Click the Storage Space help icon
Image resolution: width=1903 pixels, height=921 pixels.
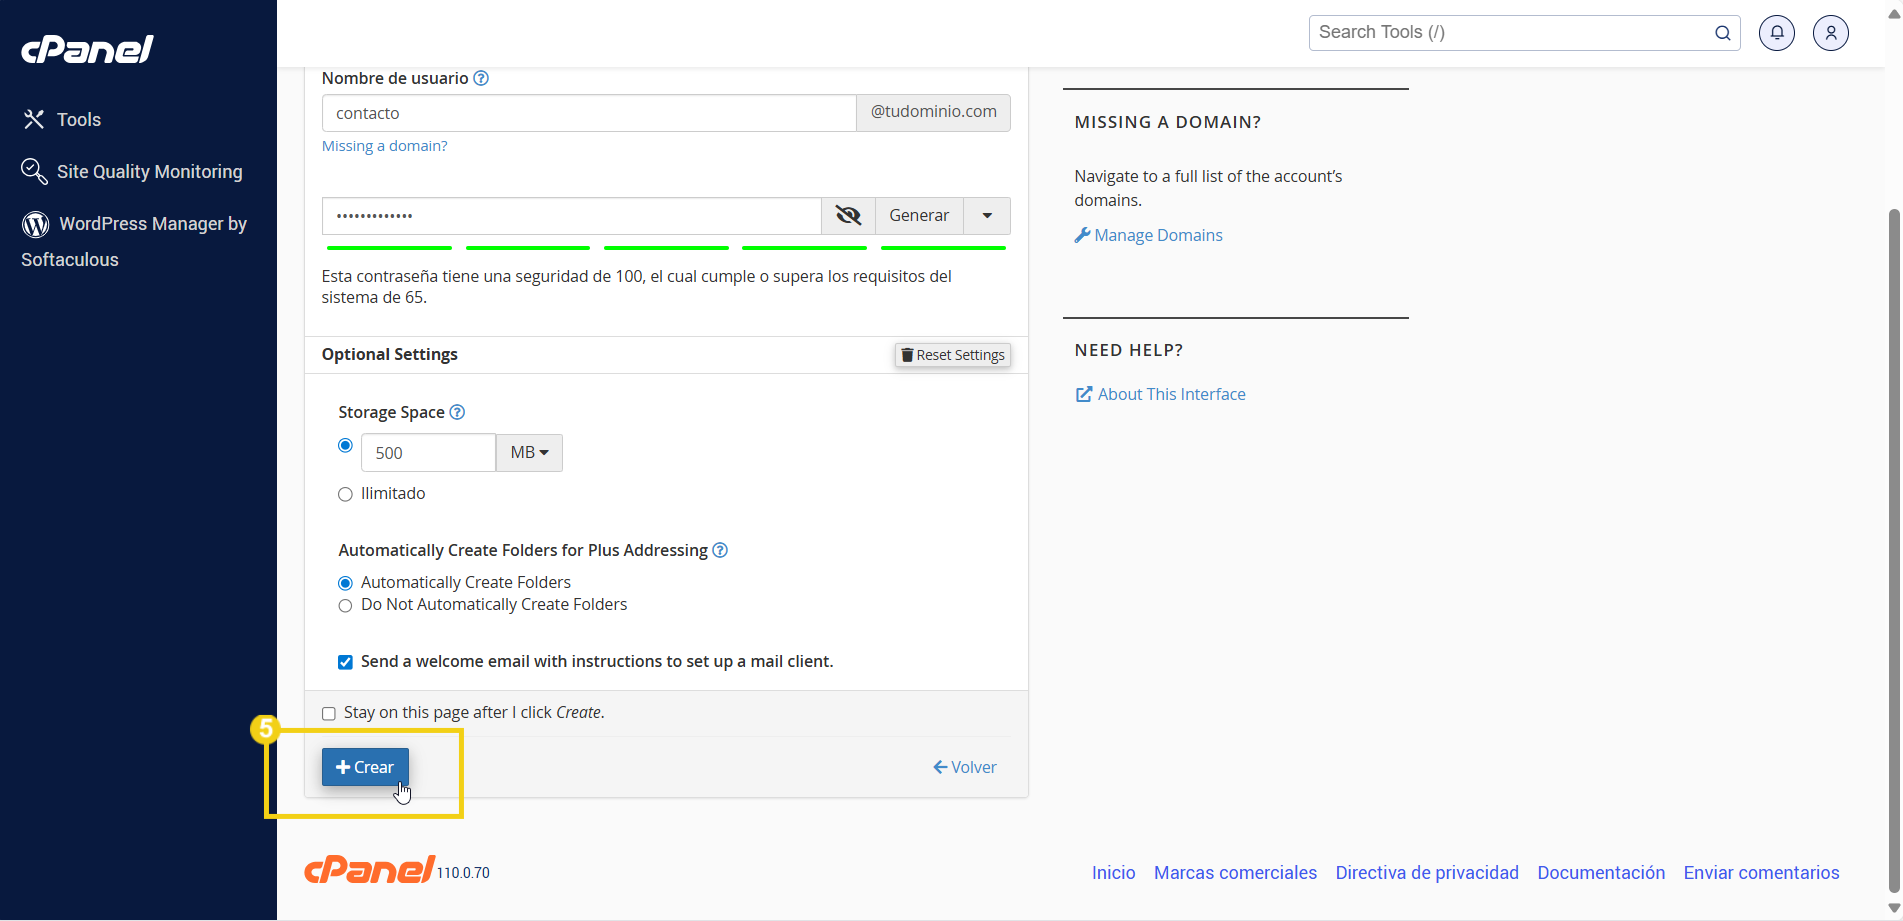tap(457, 412)
